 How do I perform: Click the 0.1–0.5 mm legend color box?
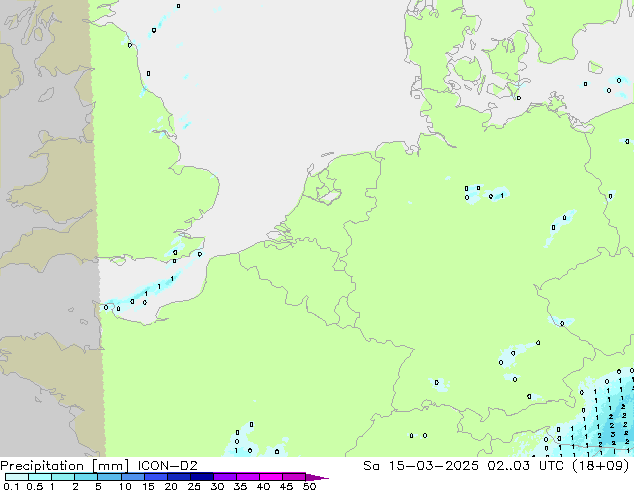coord(17,477)
